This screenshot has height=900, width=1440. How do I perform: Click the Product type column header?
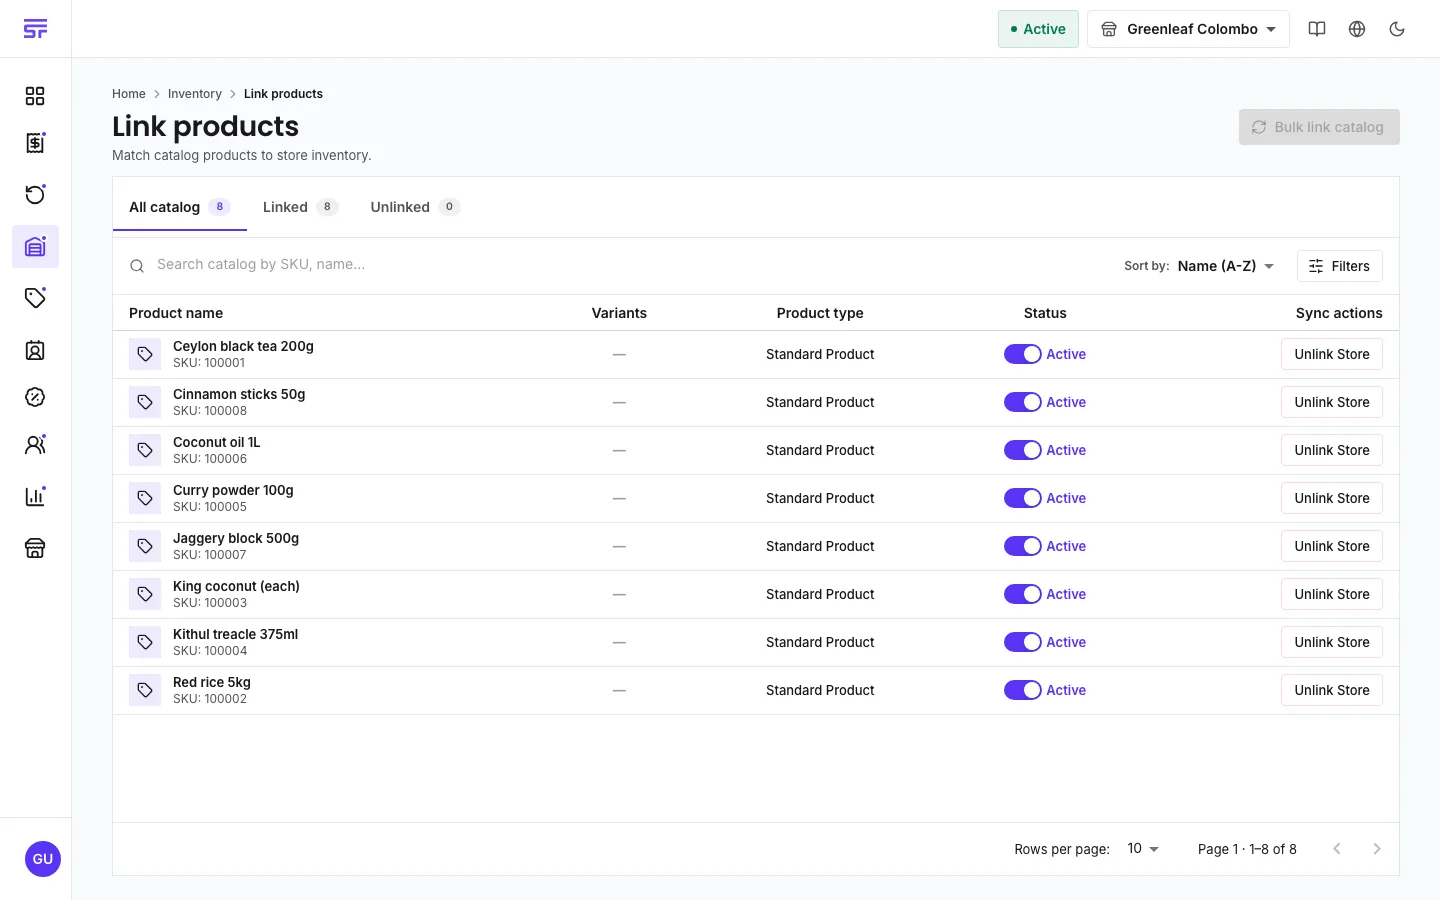pos(820,313)
